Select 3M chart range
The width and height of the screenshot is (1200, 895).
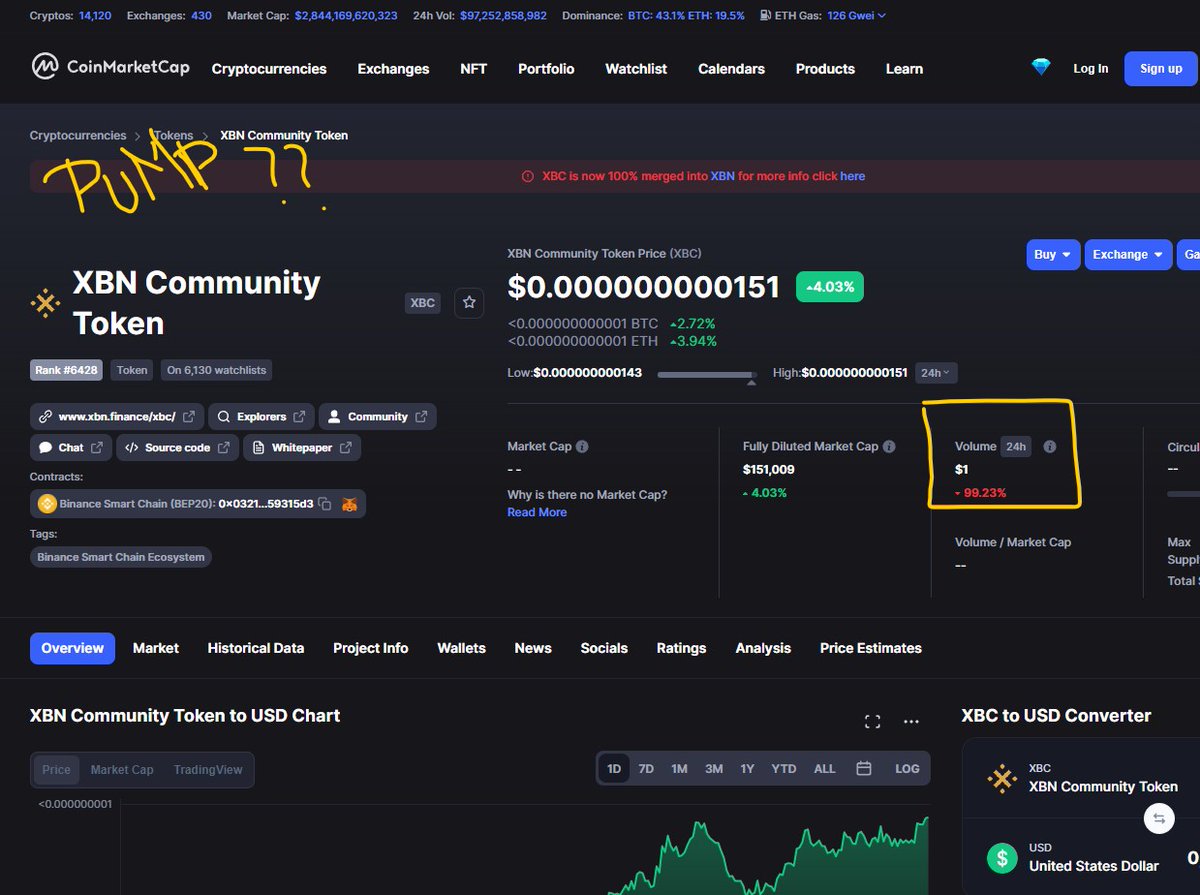tap(713, 768)
